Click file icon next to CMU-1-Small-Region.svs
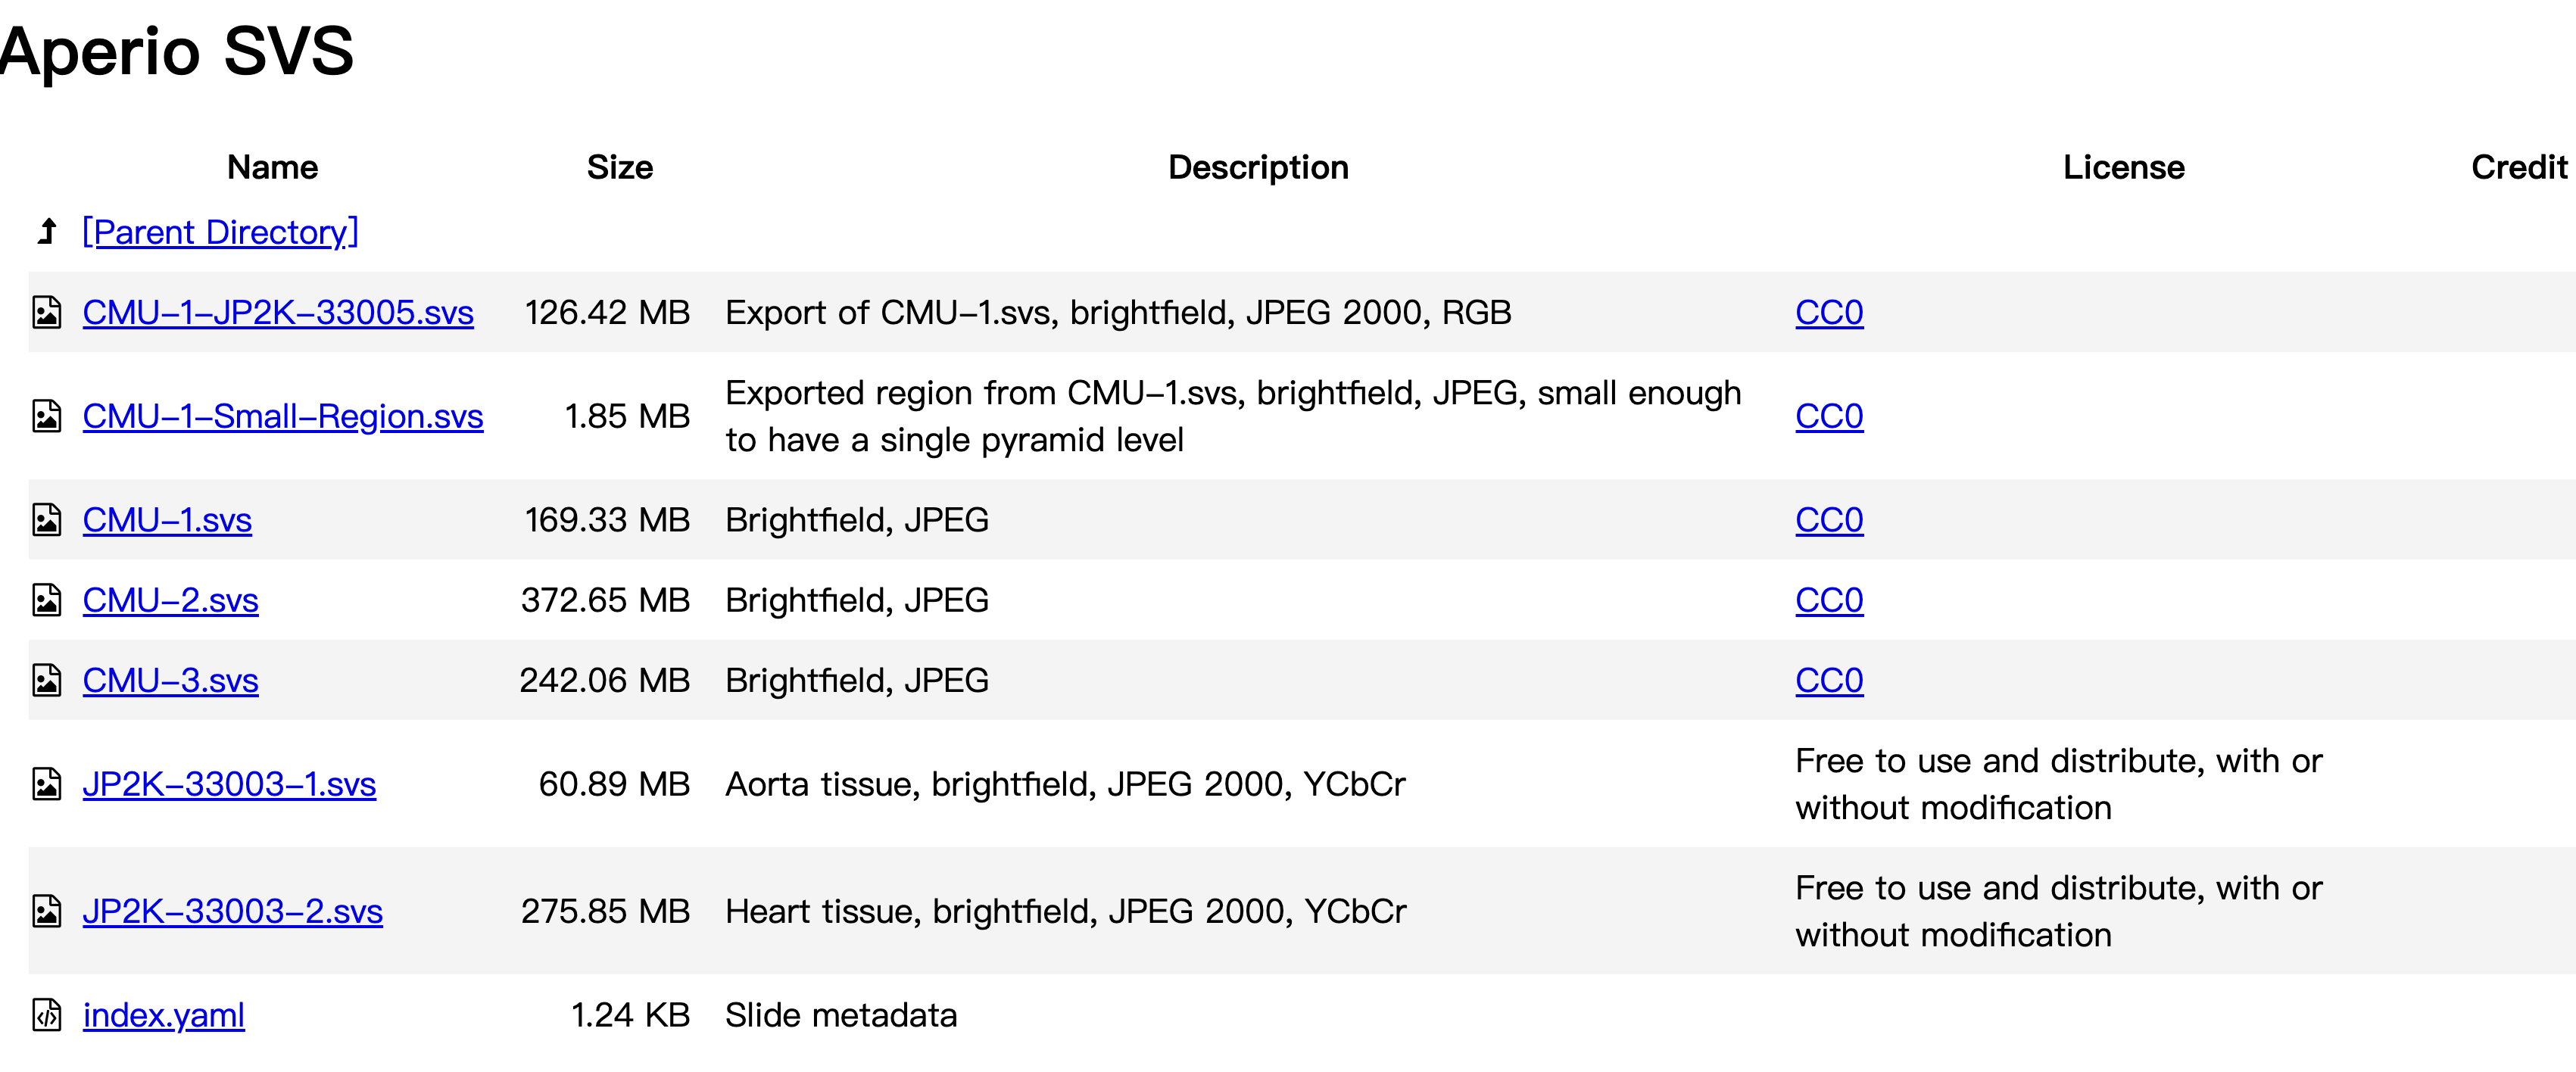The image size is (2576, 1072). (x=47, y=416)
